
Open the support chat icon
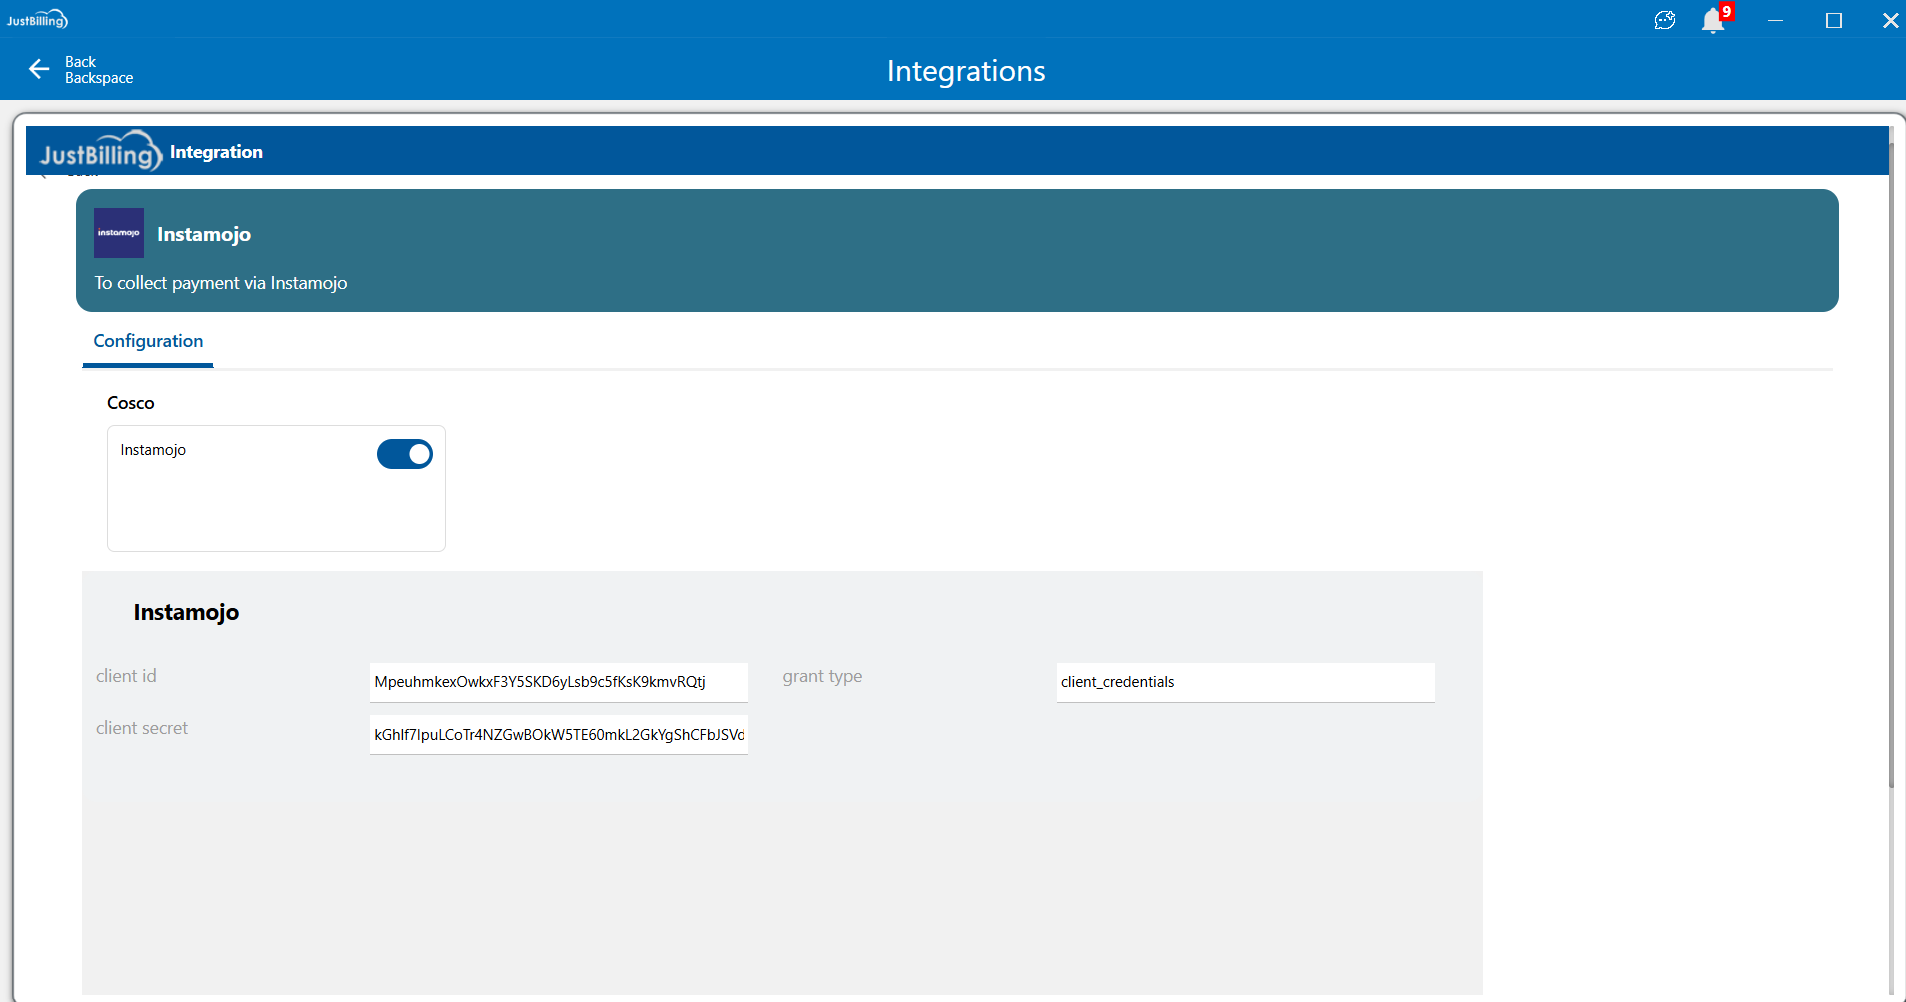(1664, 21)
